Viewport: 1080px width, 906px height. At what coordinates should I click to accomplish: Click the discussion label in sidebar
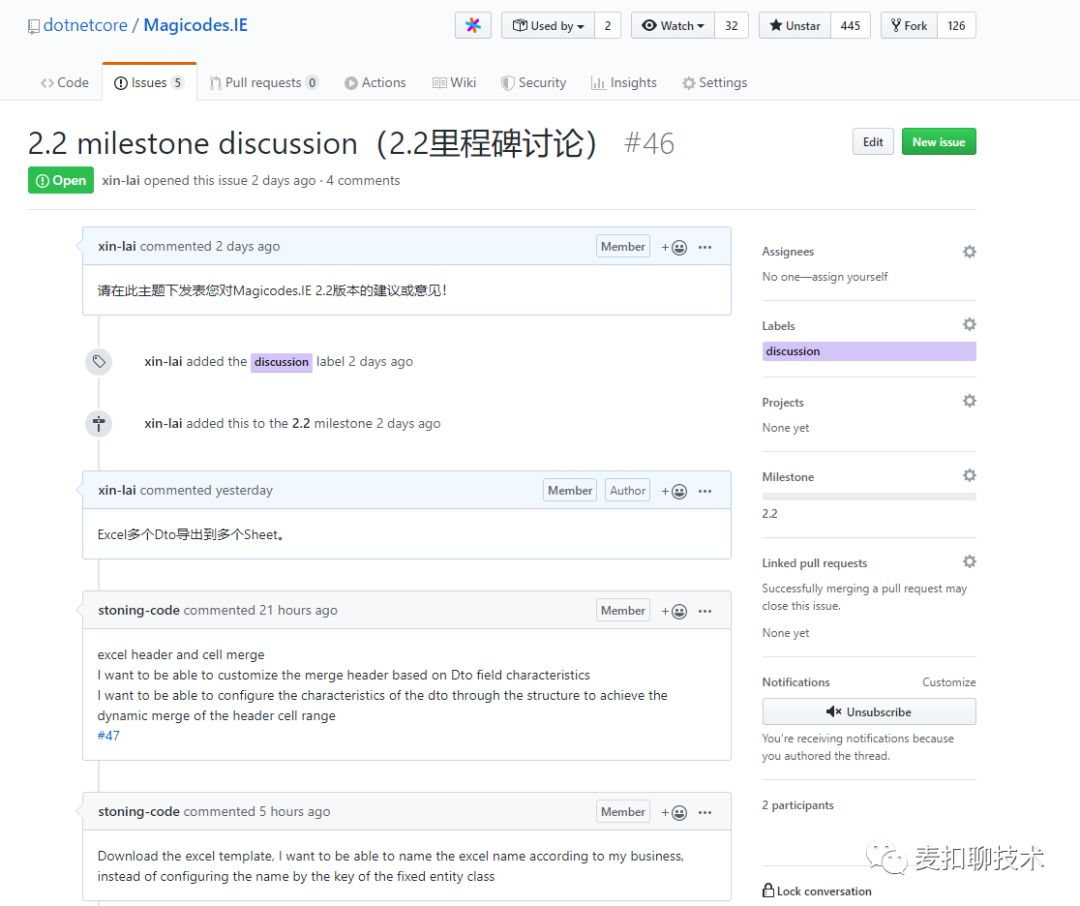point(869,351)
